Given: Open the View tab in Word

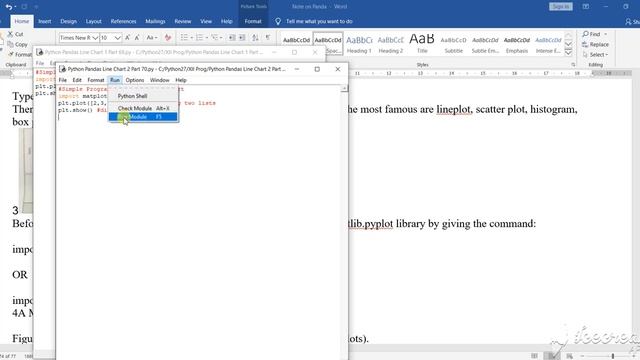Looking at the screenshot, I should tap(206, 21).
